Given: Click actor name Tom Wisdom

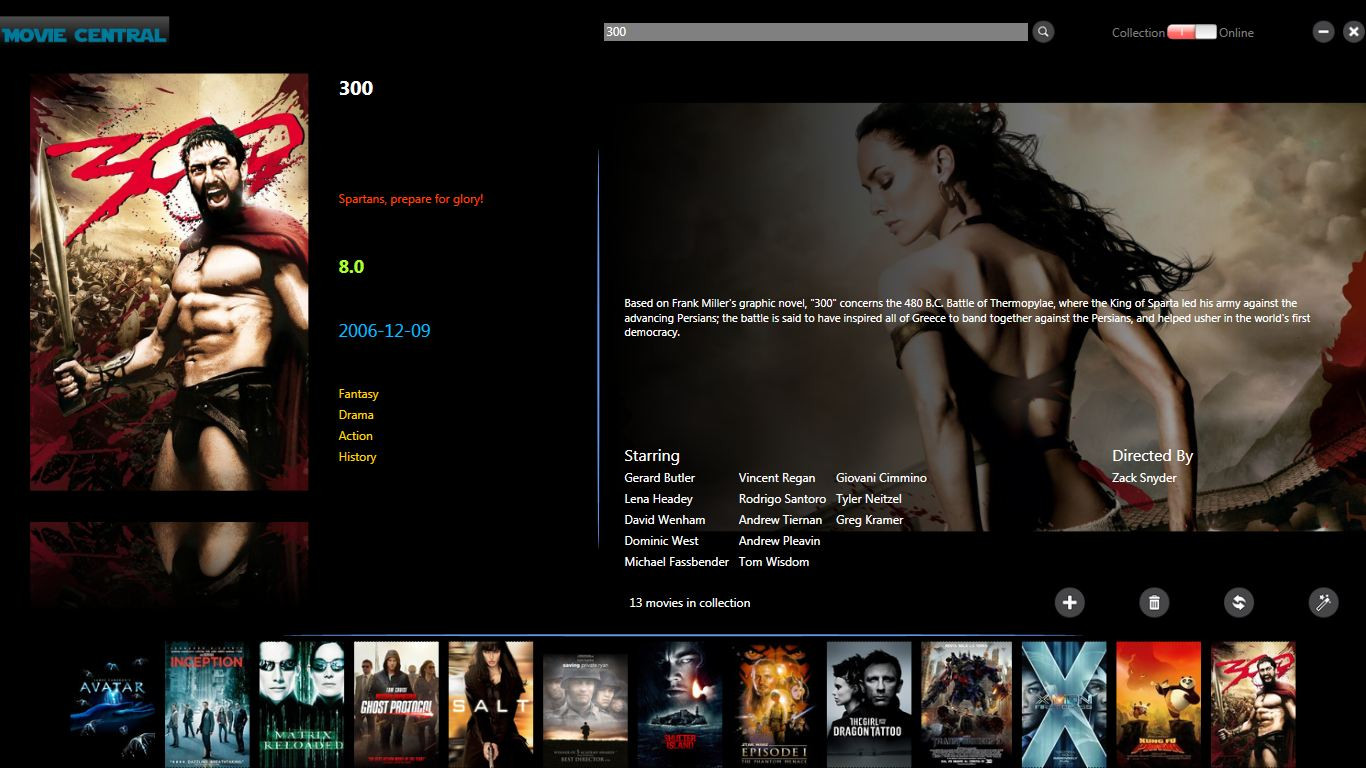Looking at the screenshot, I should tap(774, 562).
